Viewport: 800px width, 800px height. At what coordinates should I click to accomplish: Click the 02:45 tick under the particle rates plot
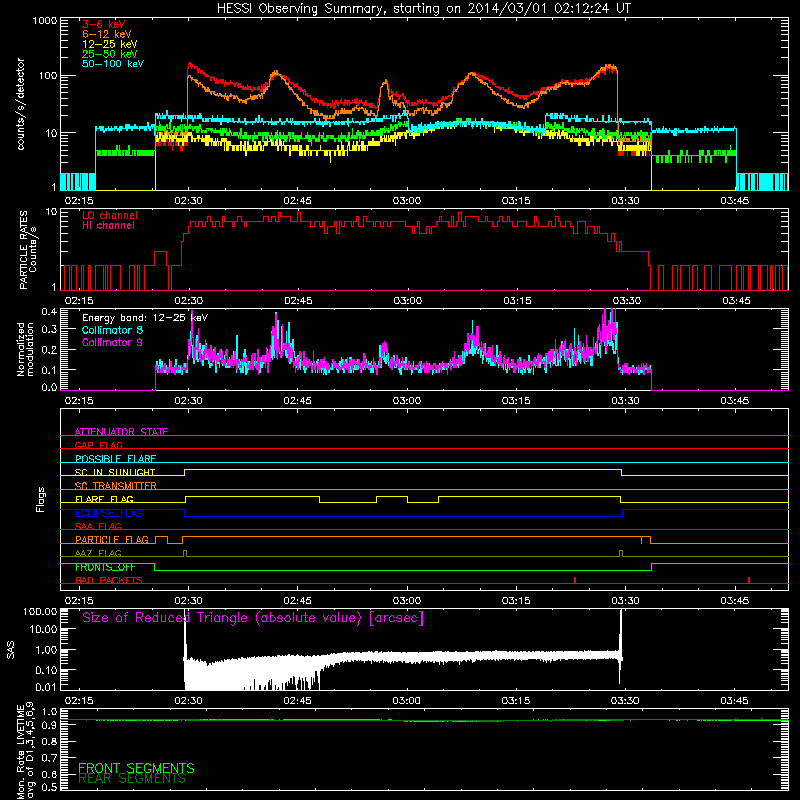(x=298, y=301)
